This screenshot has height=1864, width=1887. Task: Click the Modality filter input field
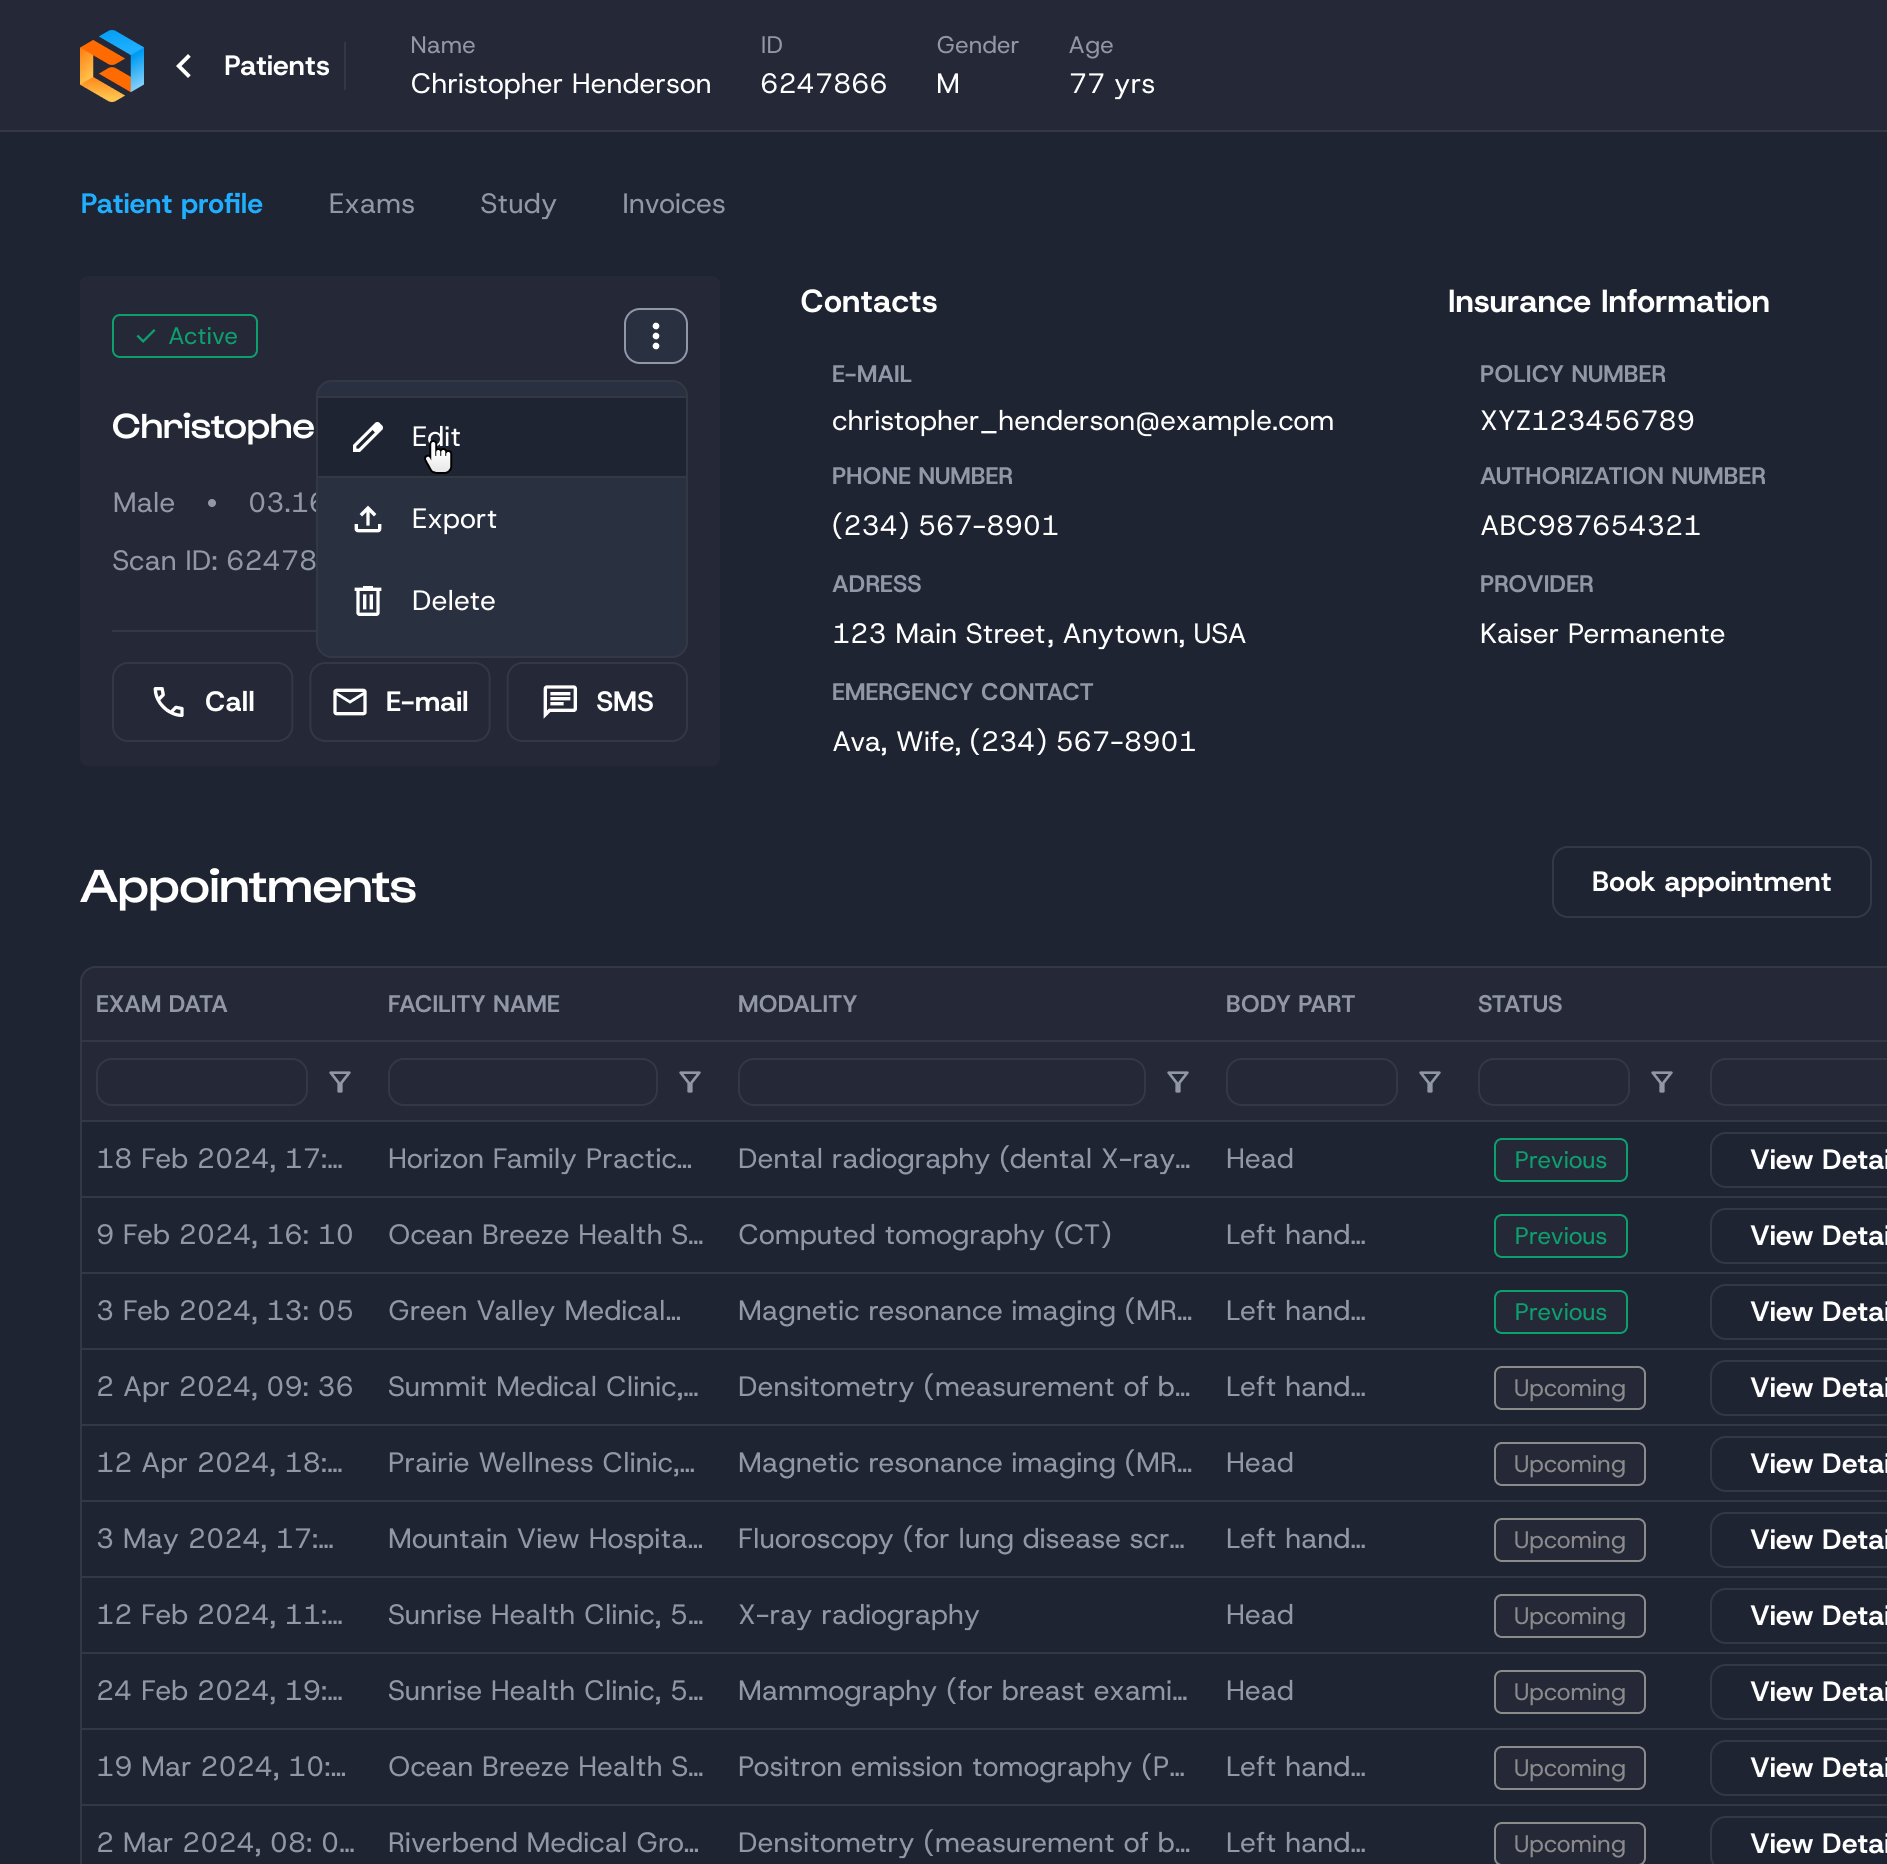point(942,1082)
